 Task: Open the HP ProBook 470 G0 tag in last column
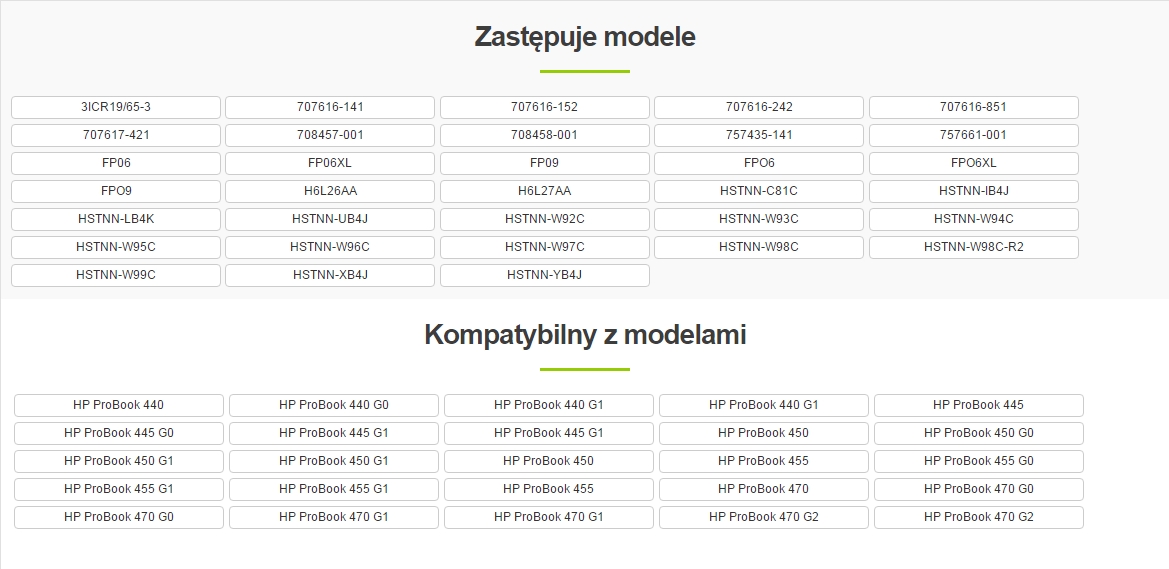(978, 489)
